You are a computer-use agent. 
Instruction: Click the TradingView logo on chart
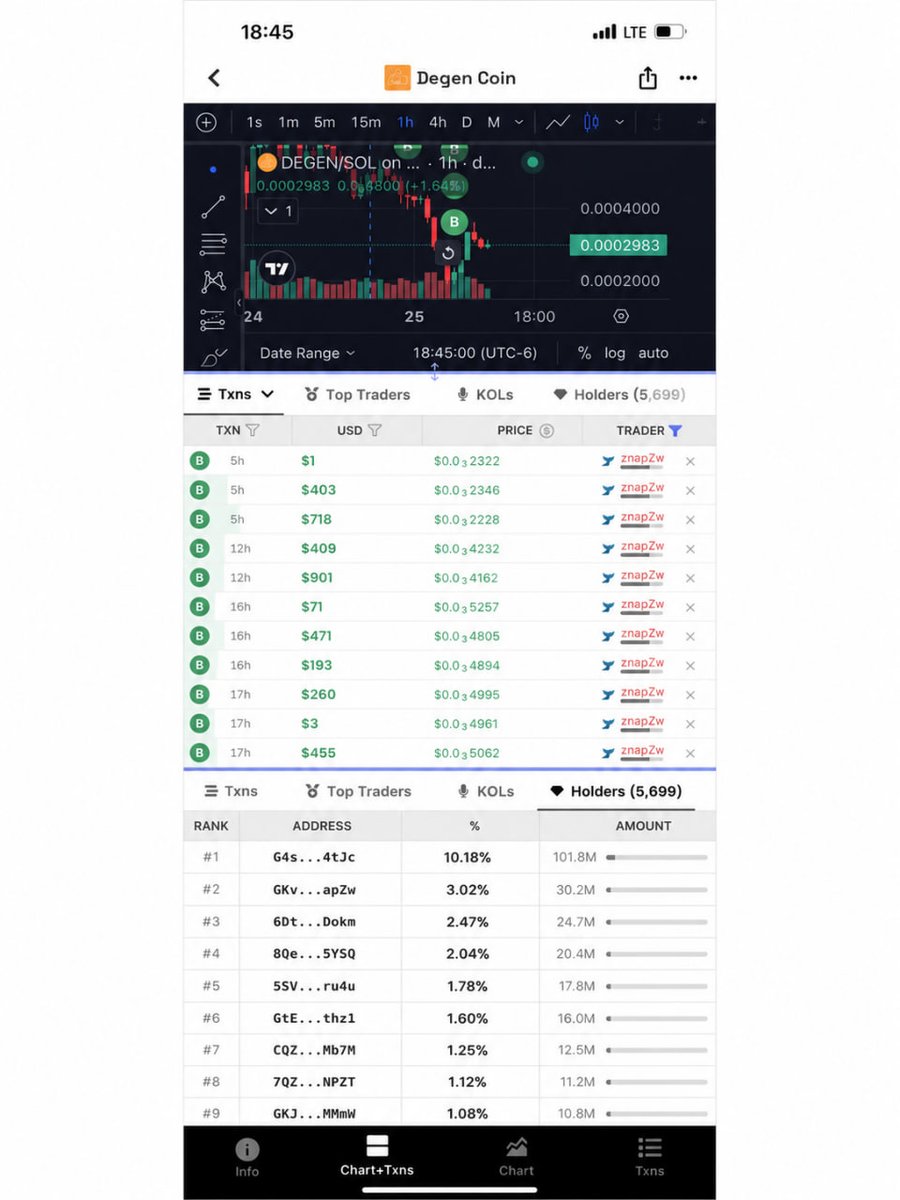277,268
